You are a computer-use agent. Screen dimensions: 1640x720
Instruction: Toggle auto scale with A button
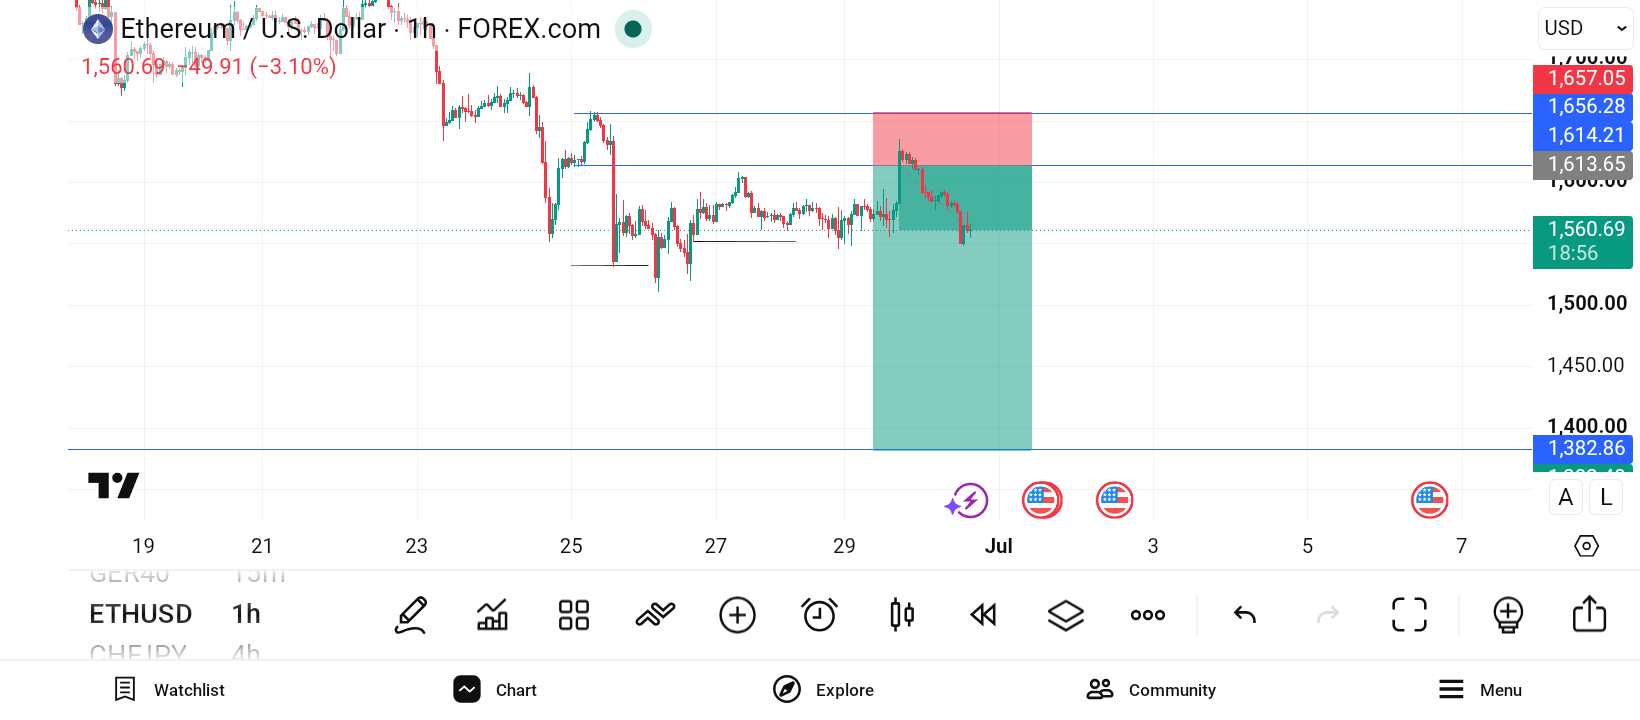pyautogui.click(x=1566, y=497)
